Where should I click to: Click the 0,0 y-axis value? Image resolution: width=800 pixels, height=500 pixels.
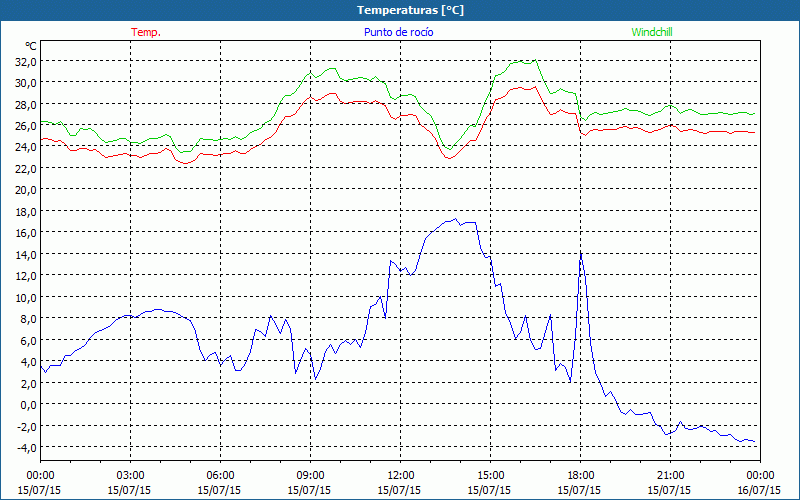tap(29, 405)
